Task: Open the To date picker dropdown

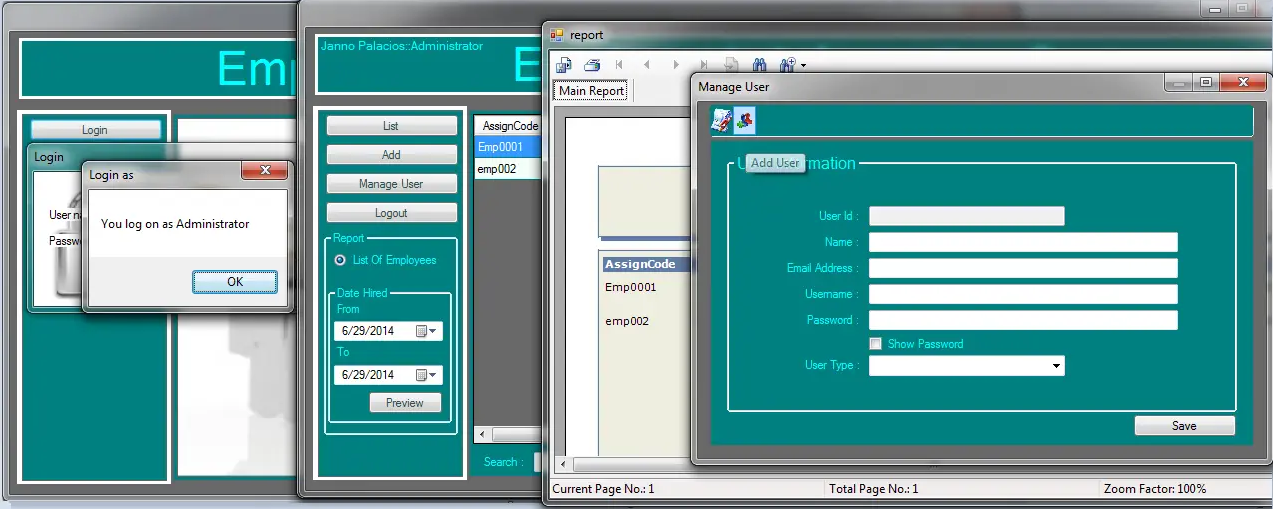Action: click(x=434, y=375)
